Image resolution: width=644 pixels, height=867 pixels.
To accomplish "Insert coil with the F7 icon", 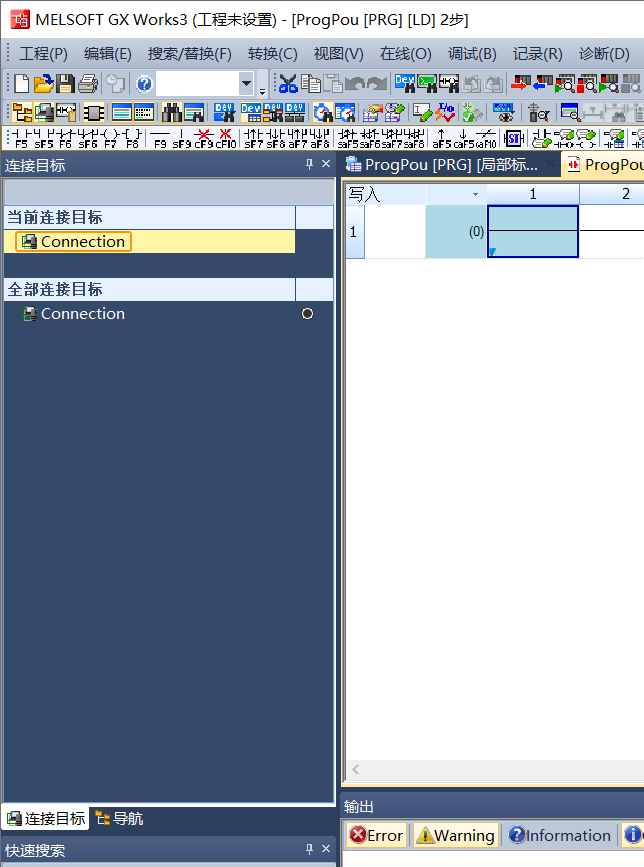I will pyautogui.click(x=110, y=138).
